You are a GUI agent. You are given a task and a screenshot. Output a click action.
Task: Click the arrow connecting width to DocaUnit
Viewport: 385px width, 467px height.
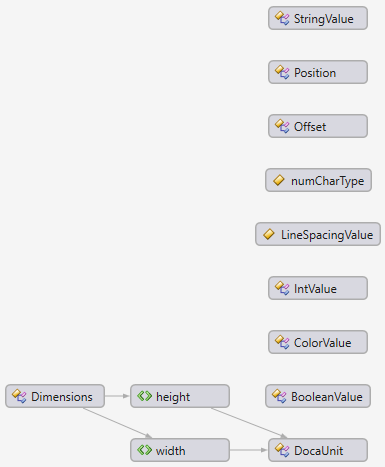pyautogui.click(x=249, y=450)
